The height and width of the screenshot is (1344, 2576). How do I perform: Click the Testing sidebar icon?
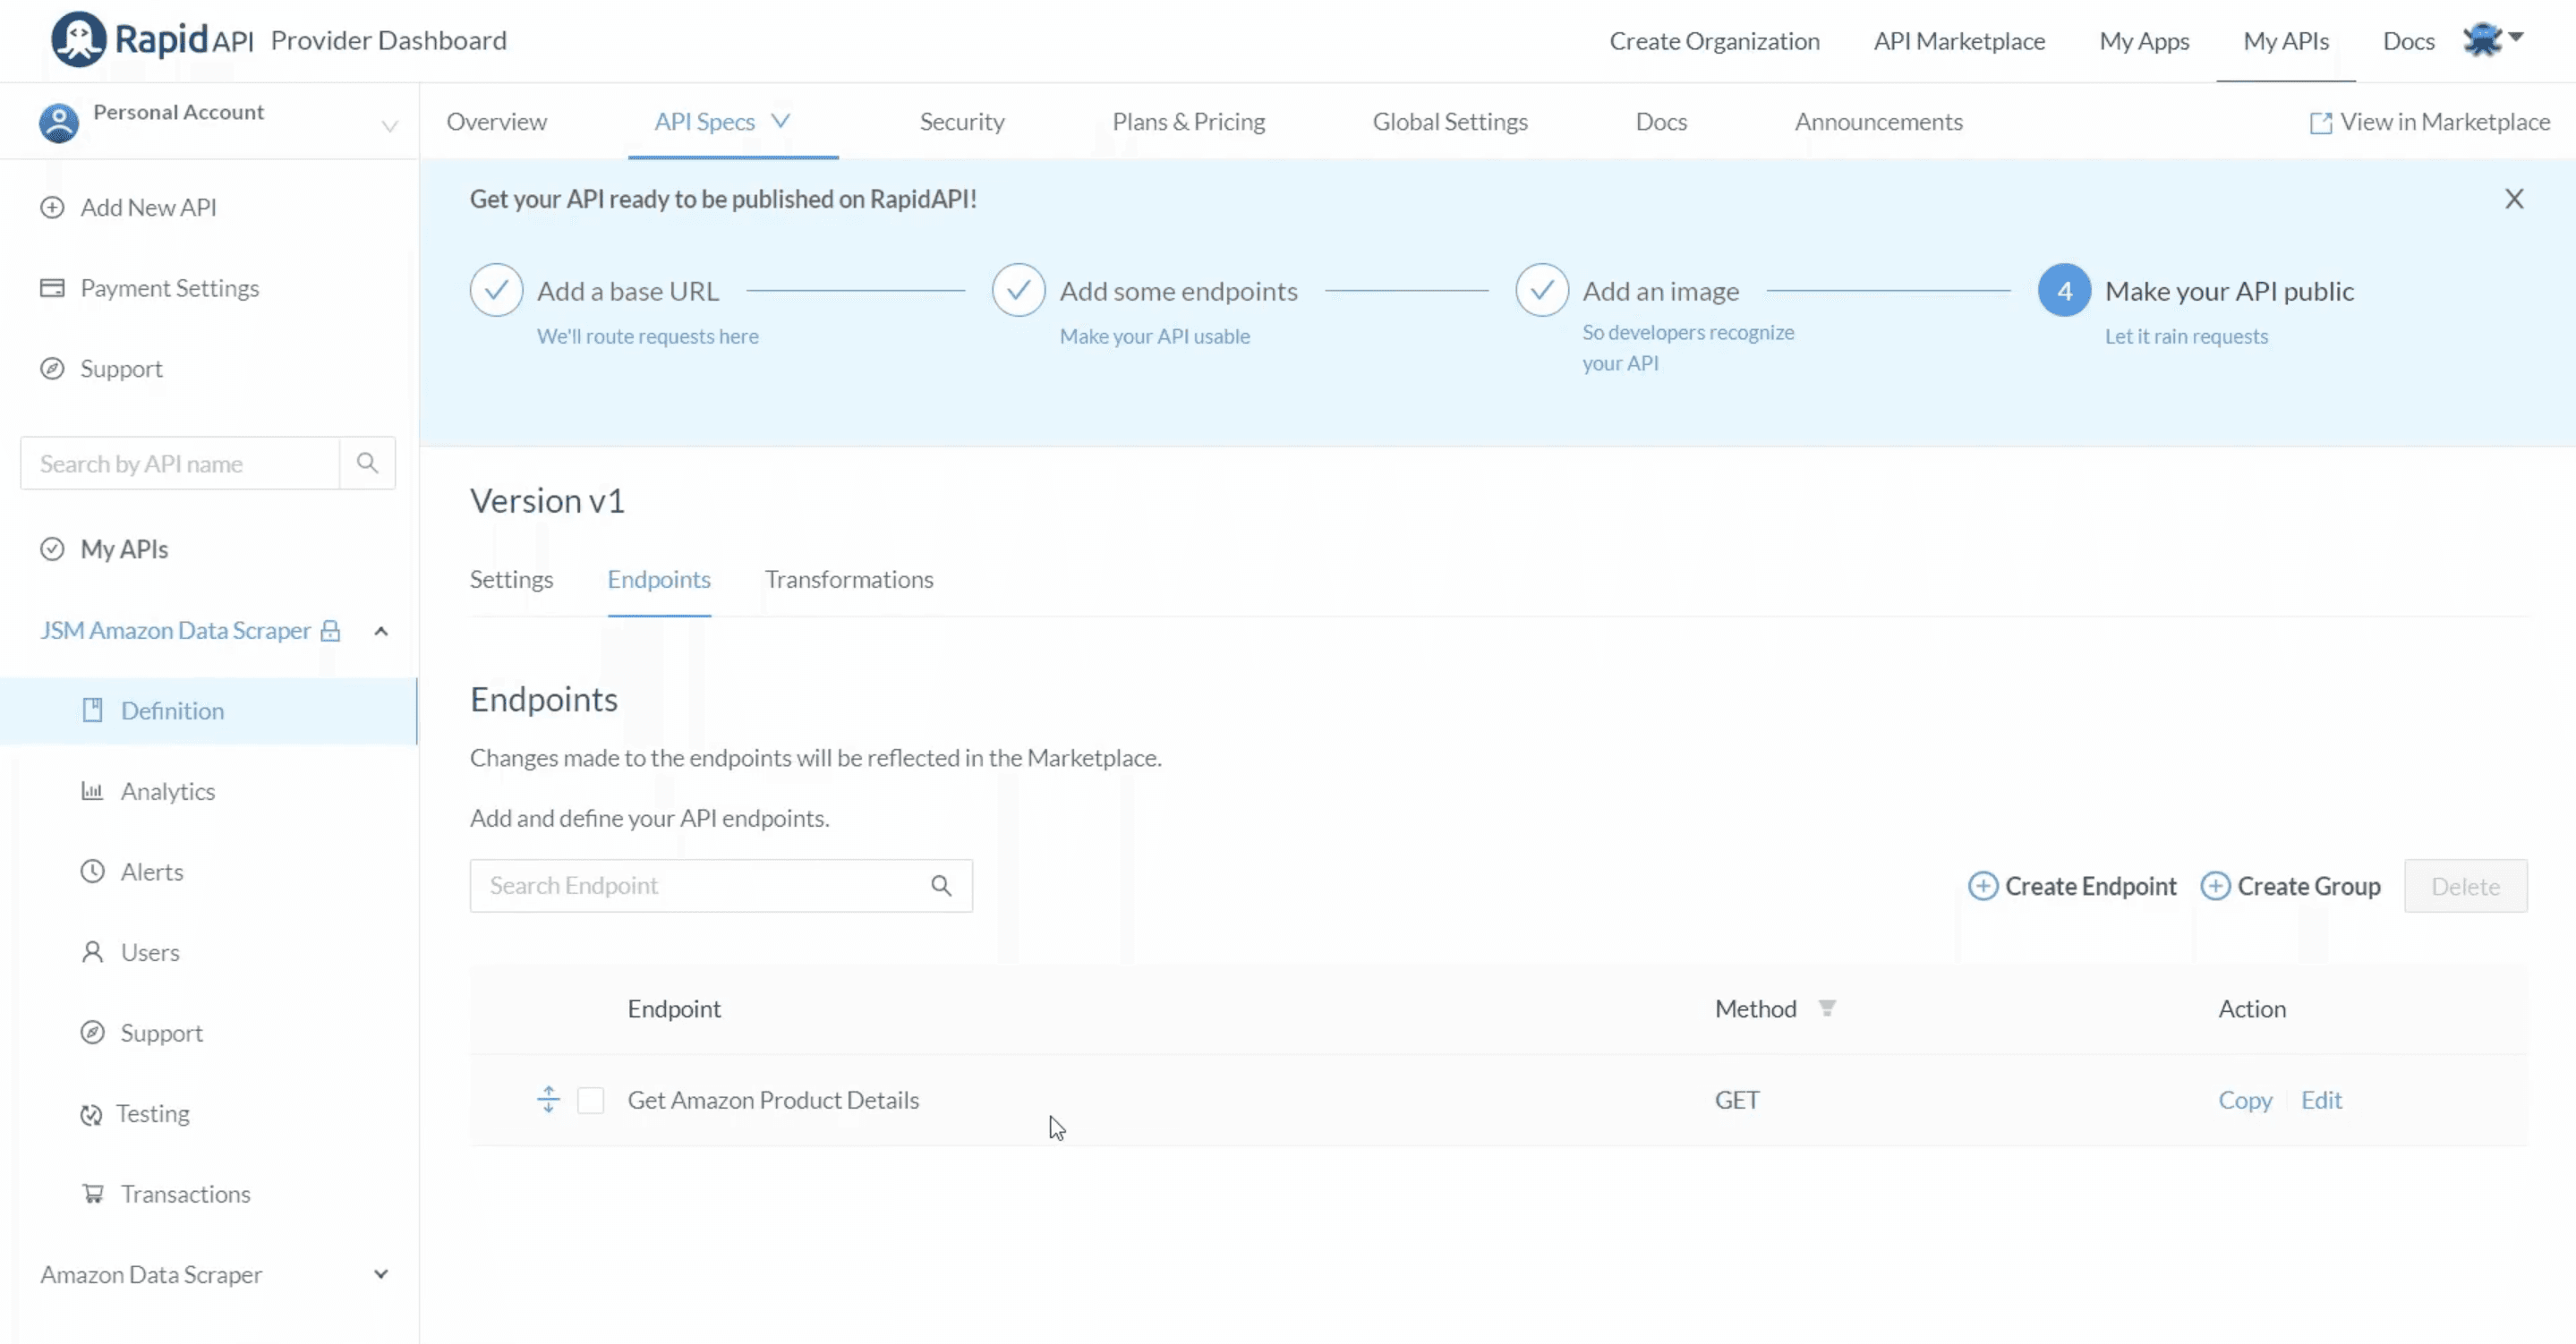(92, 1114)
